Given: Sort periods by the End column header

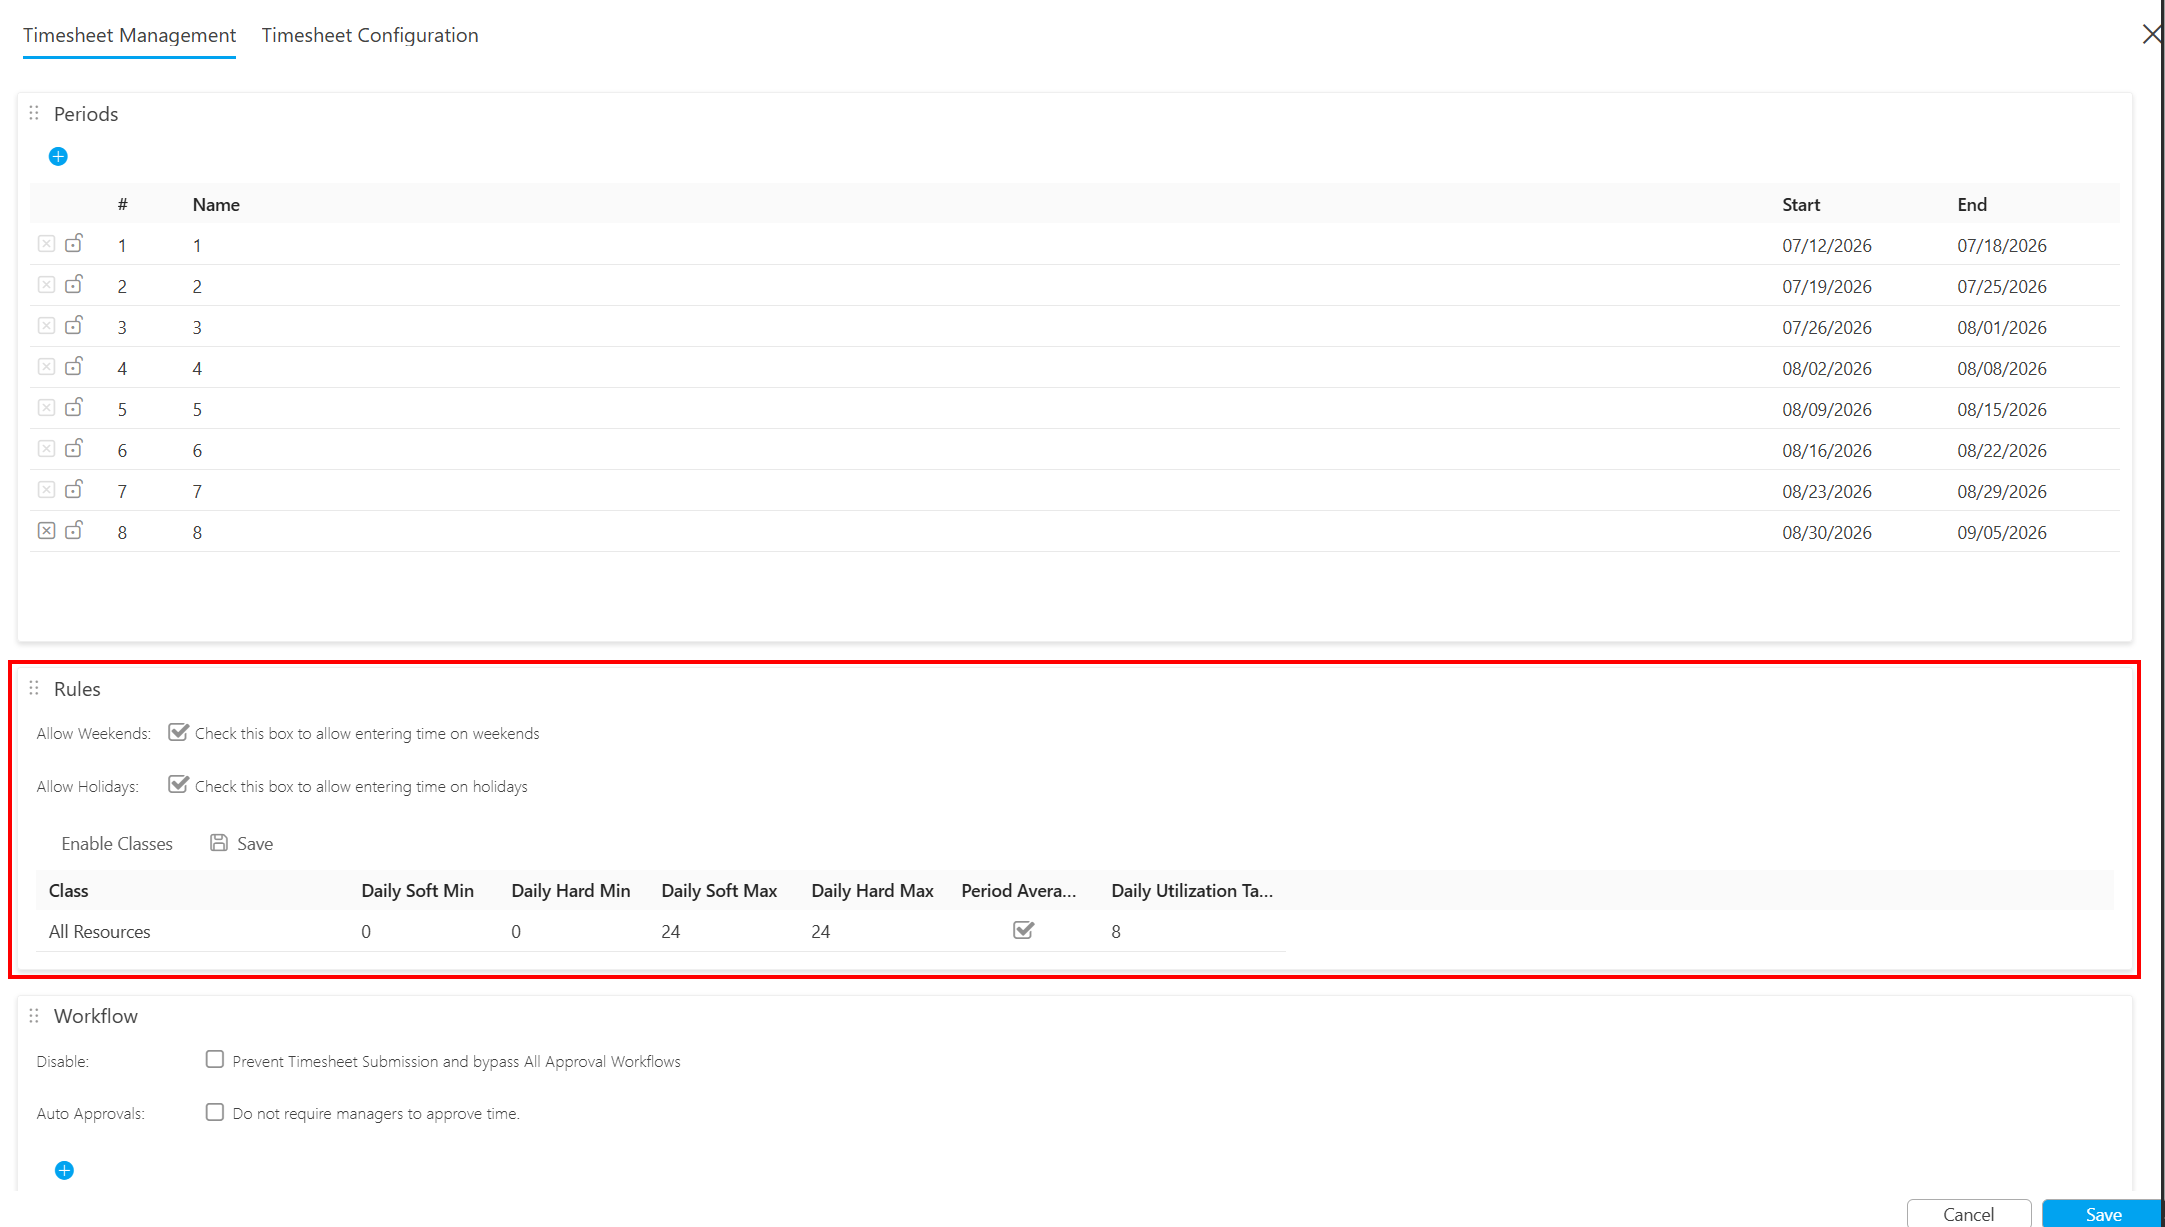Looking at the screenshot, I should [1972, 204].
